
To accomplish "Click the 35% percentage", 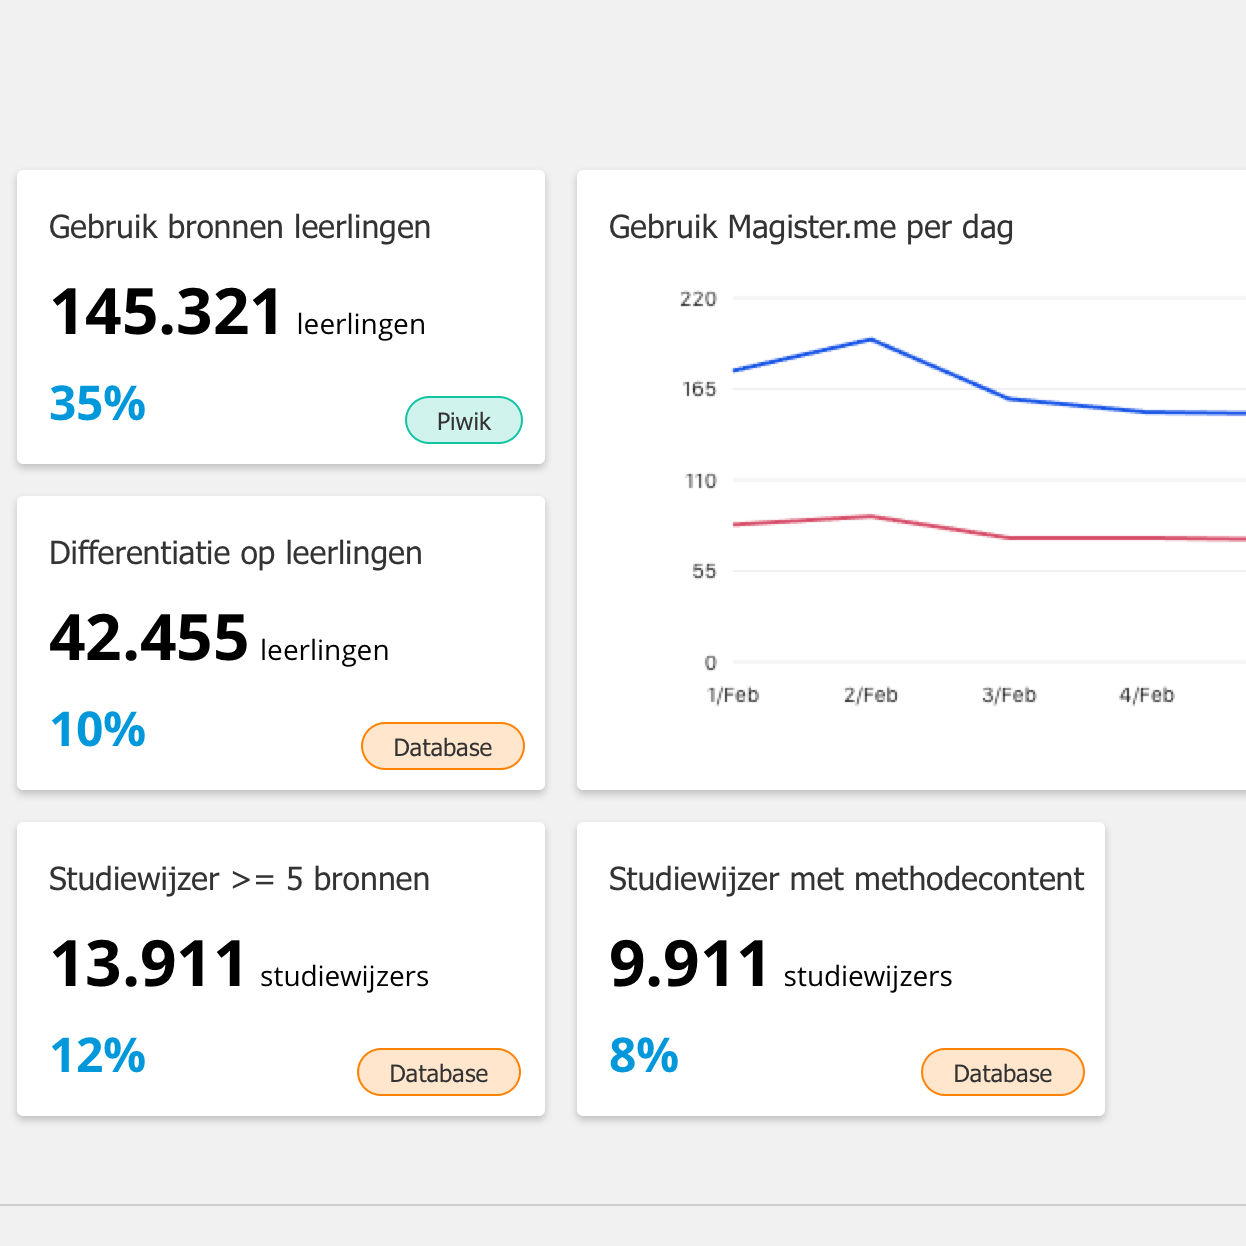I will [98, 404].
